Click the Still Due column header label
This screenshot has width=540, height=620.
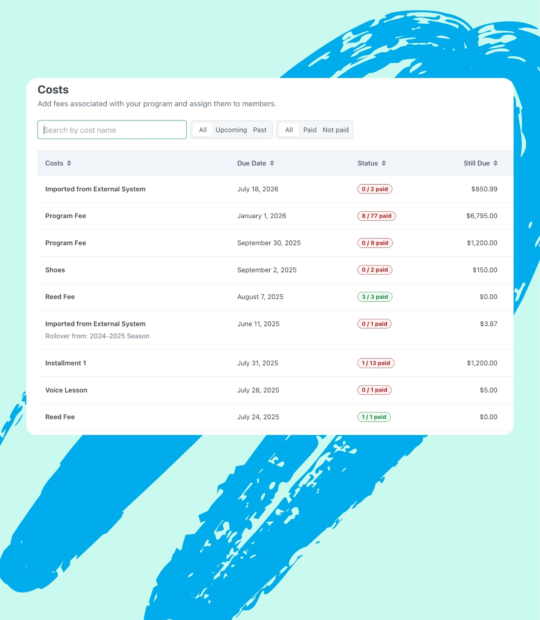pos(477,163)
